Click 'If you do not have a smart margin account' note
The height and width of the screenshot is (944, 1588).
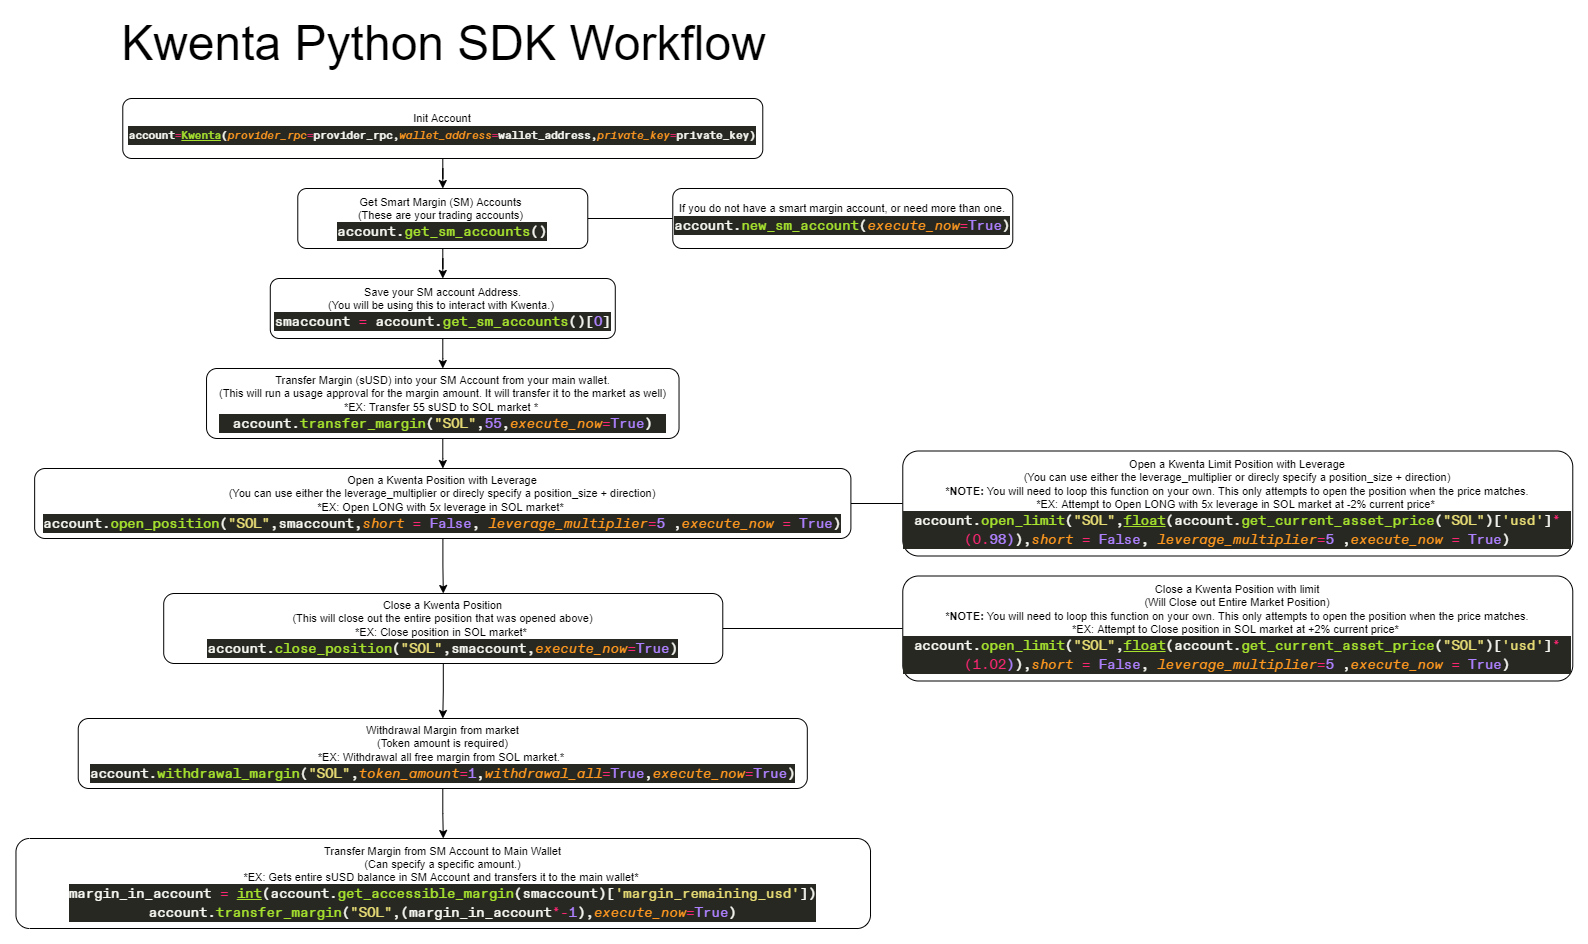(841, 208)
